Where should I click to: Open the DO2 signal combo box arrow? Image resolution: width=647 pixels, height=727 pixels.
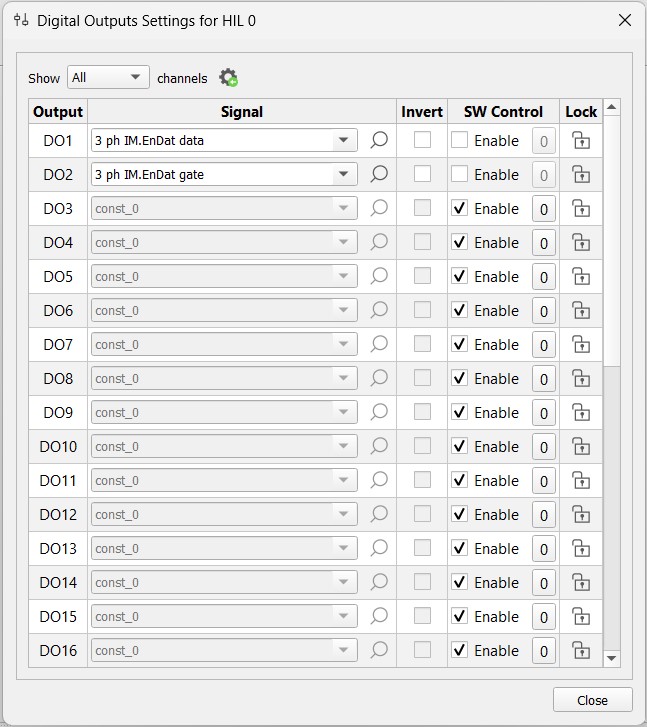coord(344,175)
